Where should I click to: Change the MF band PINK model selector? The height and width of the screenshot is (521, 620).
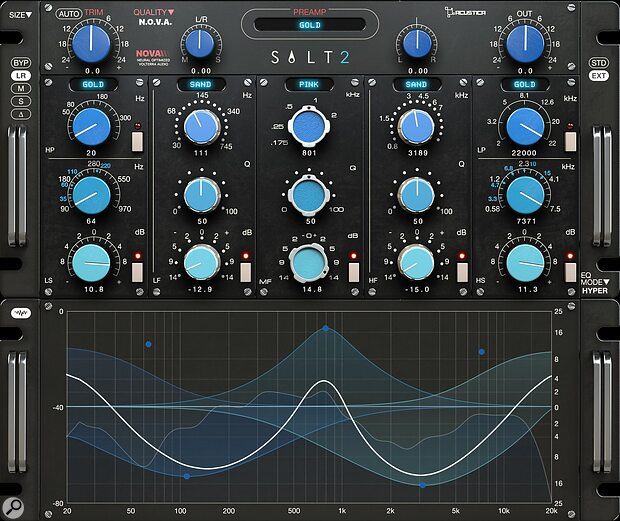pyautogui.click(x=309, y=84)
